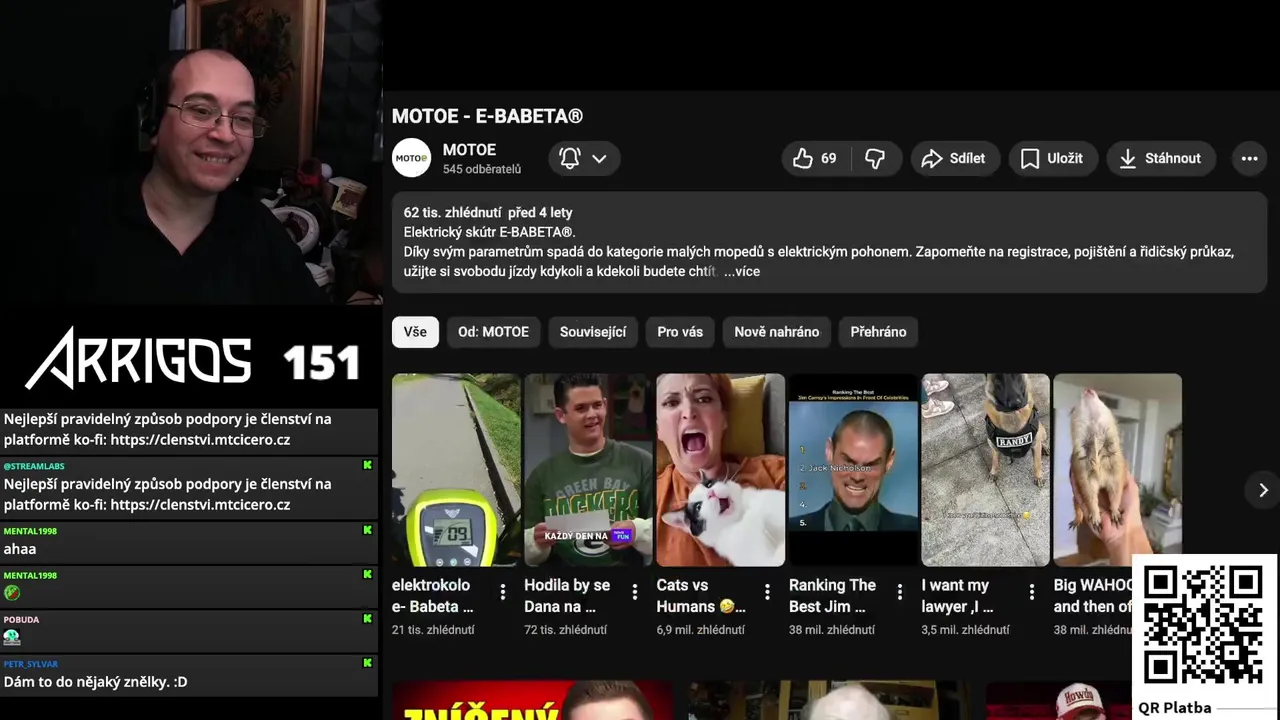Viewport: 1280px width, 720px height.
Task: Select the Přehráno filter chip
Action: coord(878,332)
